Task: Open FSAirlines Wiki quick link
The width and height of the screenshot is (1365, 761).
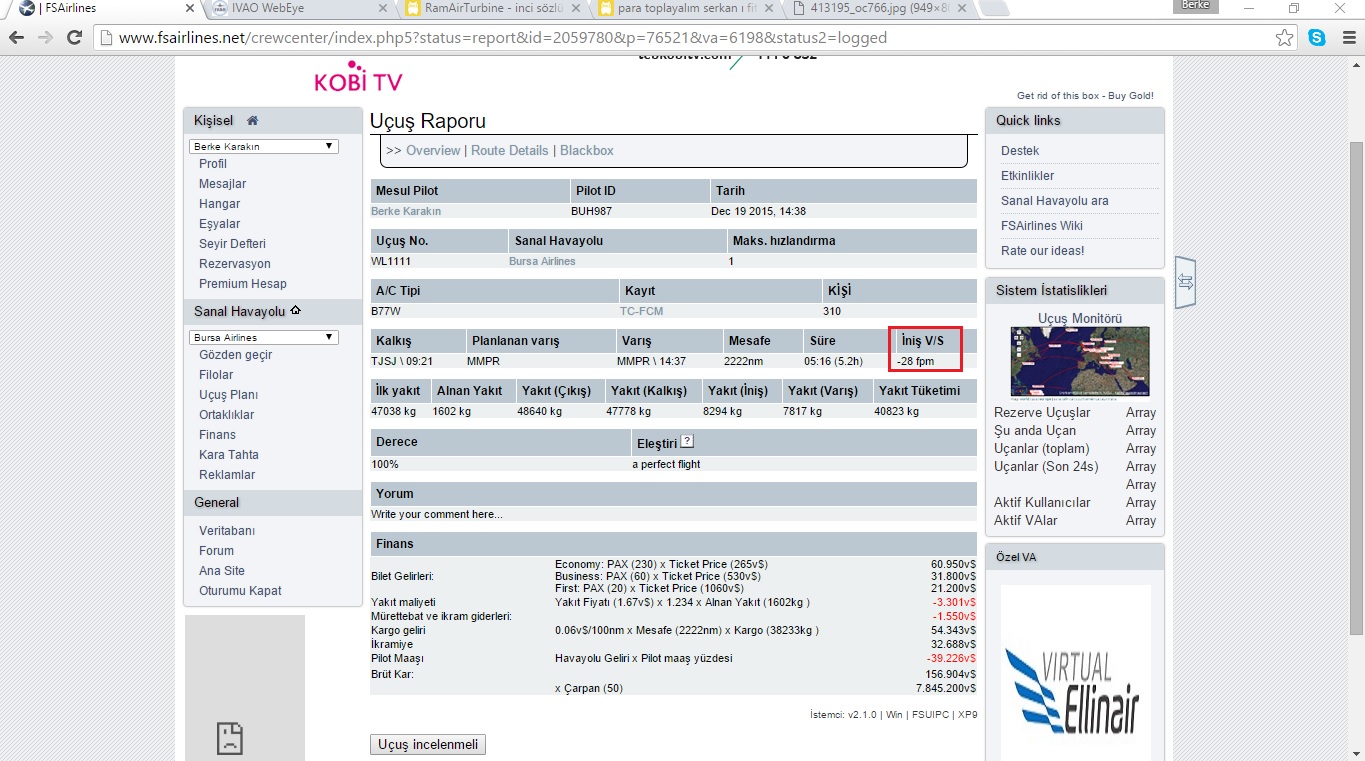Action: coord(1042,226)
